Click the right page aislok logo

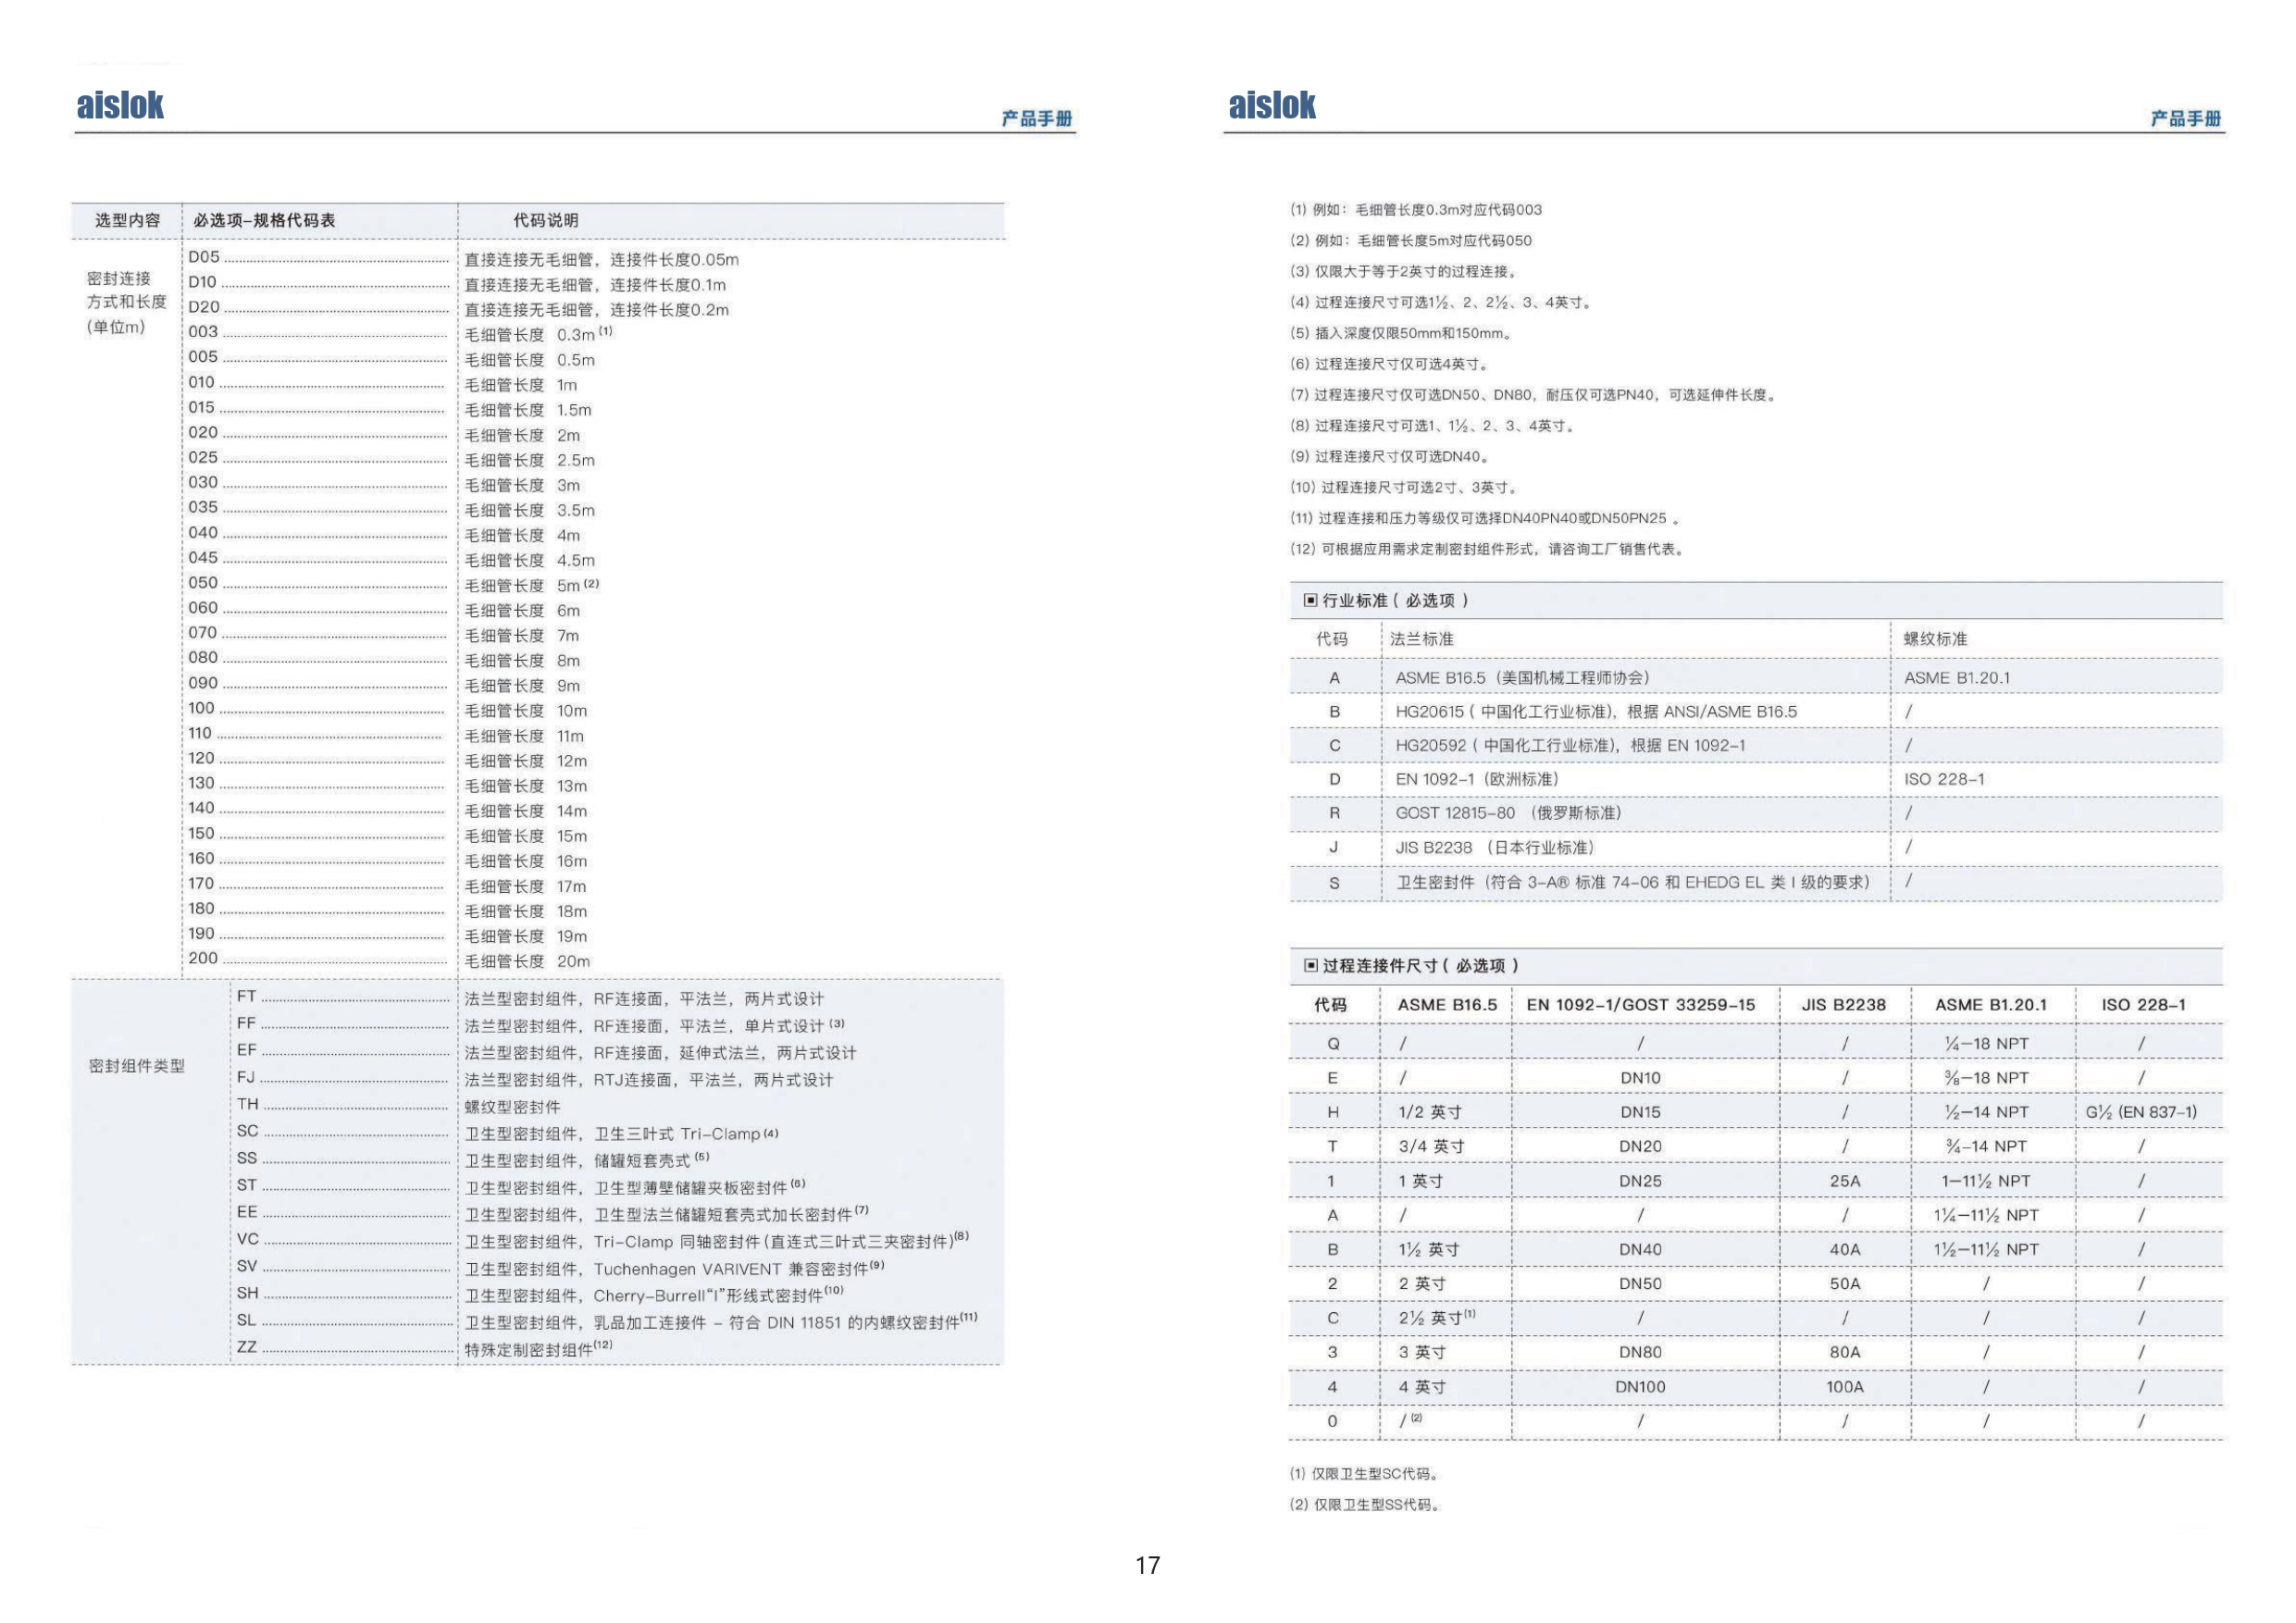pos(1272,105)
